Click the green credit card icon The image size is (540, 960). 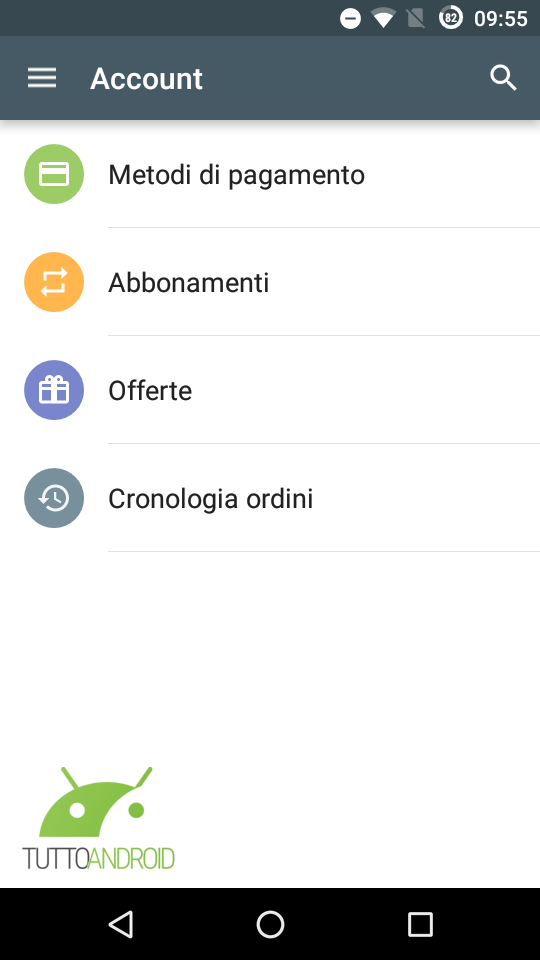coord(54,174)
